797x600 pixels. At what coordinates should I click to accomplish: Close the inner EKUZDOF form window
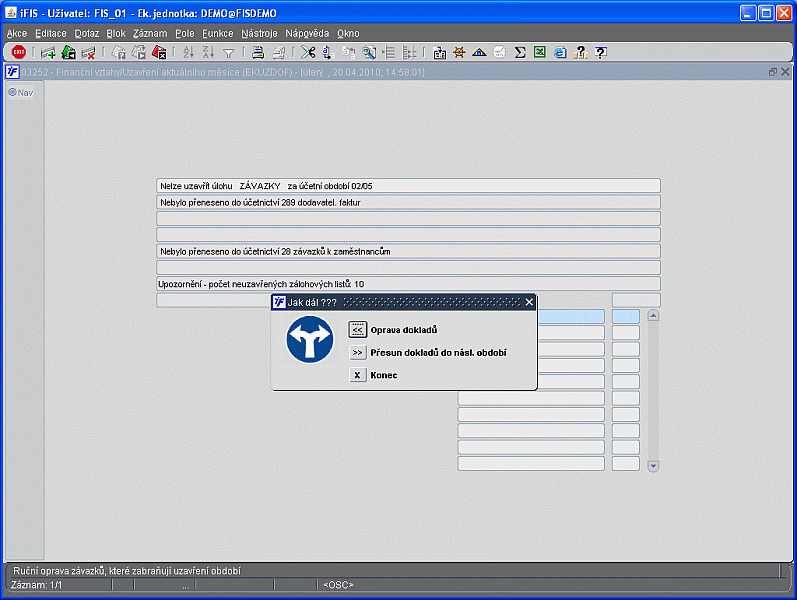coord(785,72)
